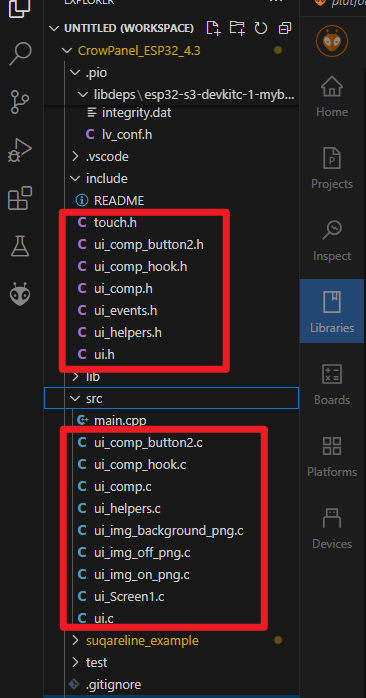366x698 pixels.
Task: Go to PlatformIO Home
Action: [332, 96]
